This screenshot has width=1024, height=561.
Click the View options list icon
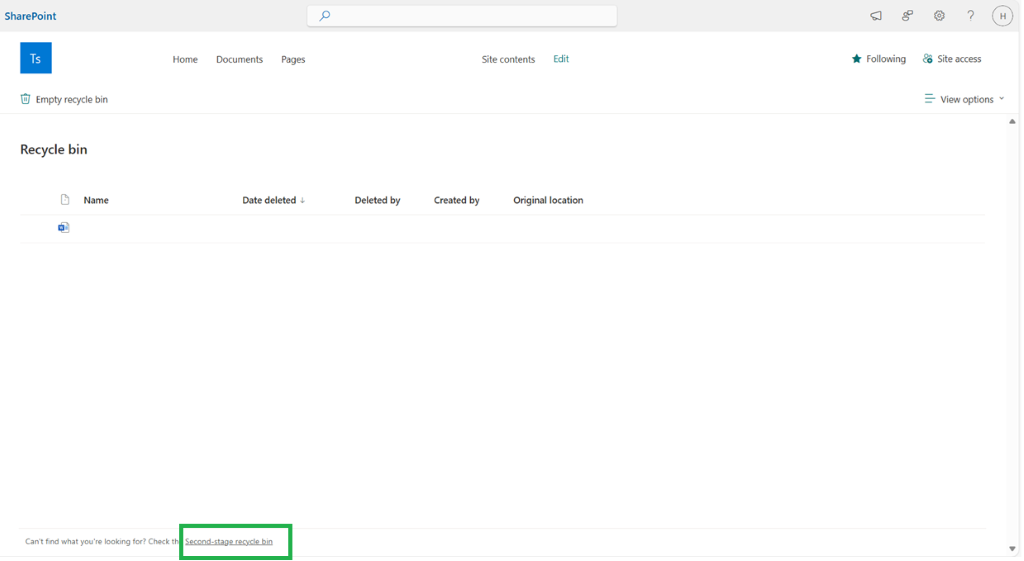929,99
